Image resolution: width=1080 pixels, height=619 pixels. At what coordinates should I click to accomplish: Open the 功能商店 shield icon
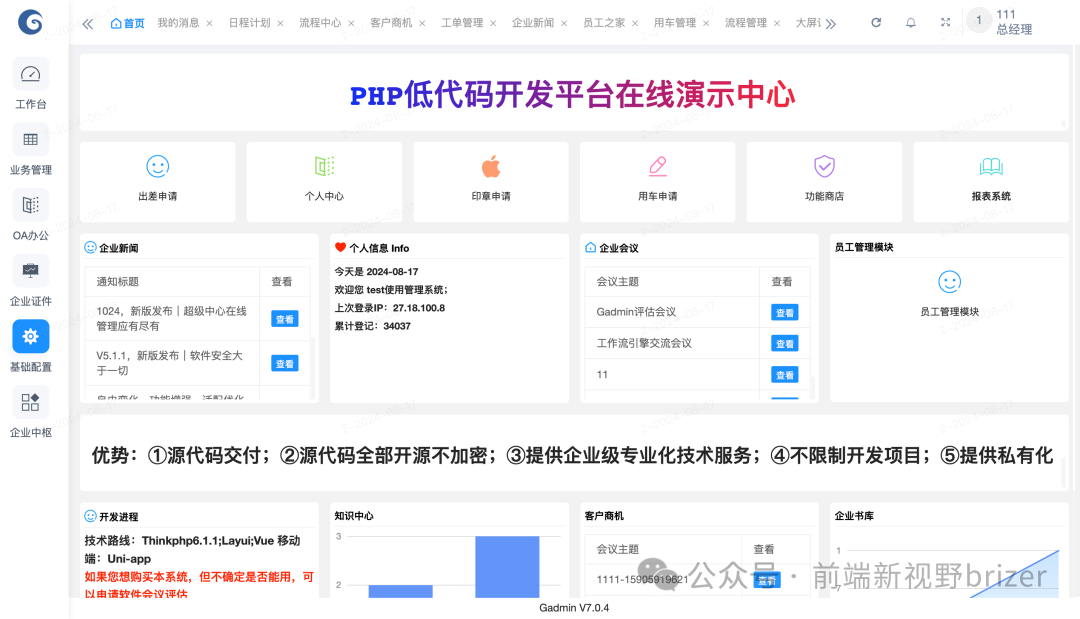pos(824,165)
